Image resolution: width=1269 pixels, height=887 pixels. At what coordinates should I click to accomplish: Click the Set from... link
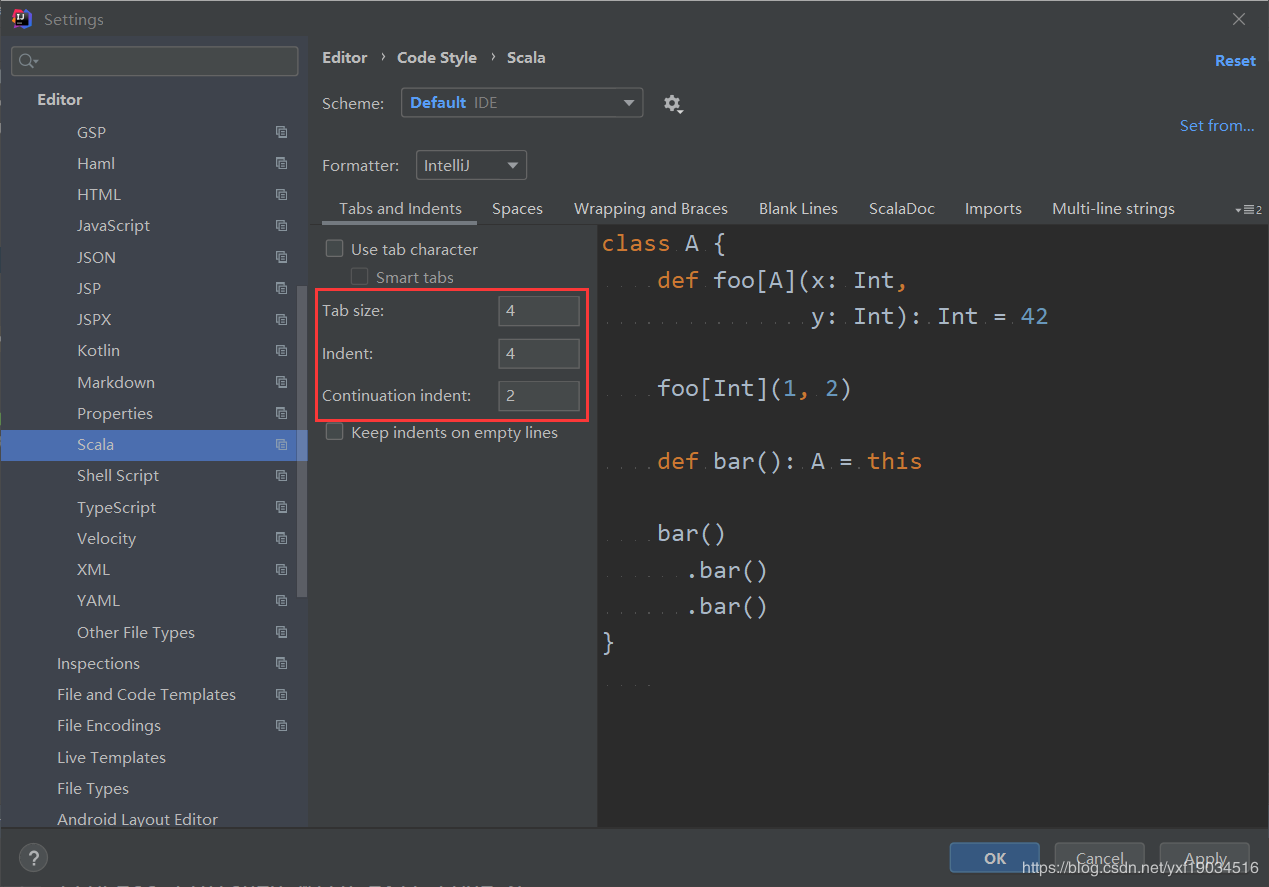click(1217, 125)
